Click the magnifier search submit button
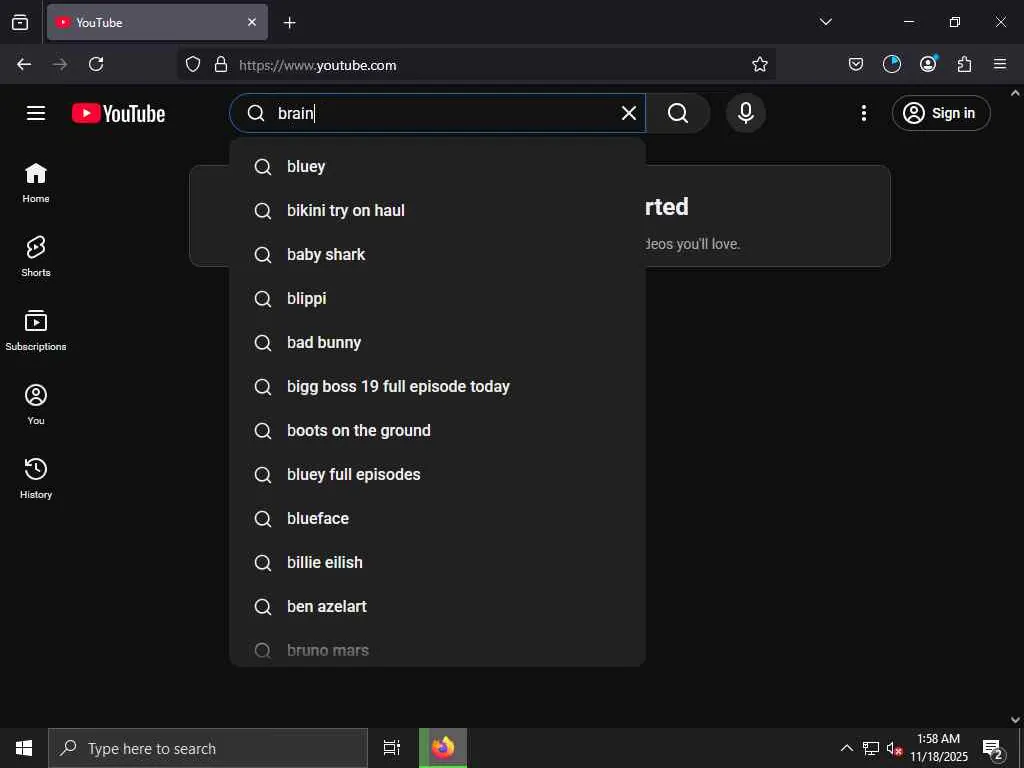Viewport: 1024px width, 768px height. (678, 114)
